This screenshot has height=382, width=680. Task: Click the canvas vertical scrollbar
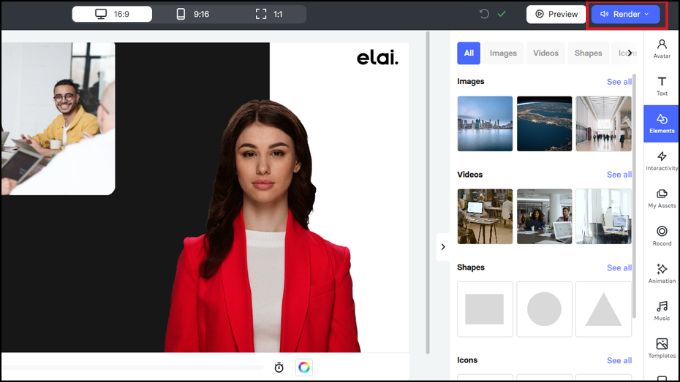pyautogui.click(x=428, y=193)
